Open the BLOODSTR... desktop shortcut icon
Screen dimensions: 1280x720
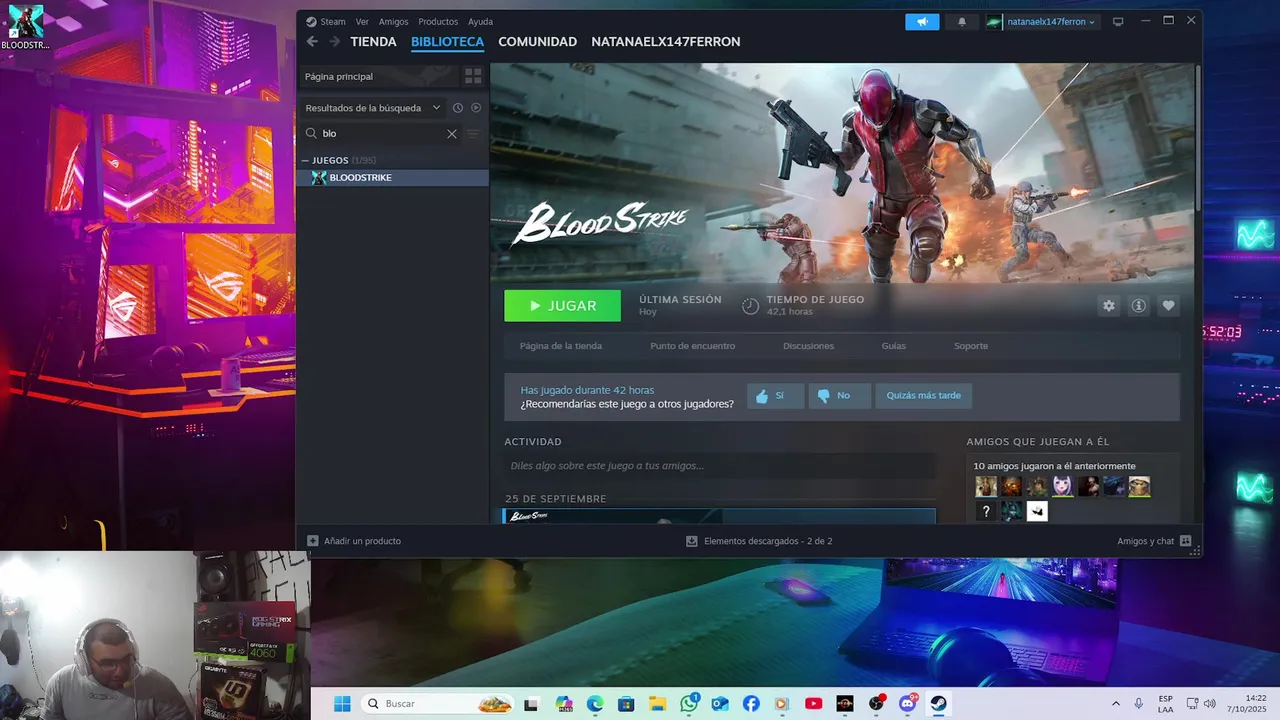pos(25,27)
